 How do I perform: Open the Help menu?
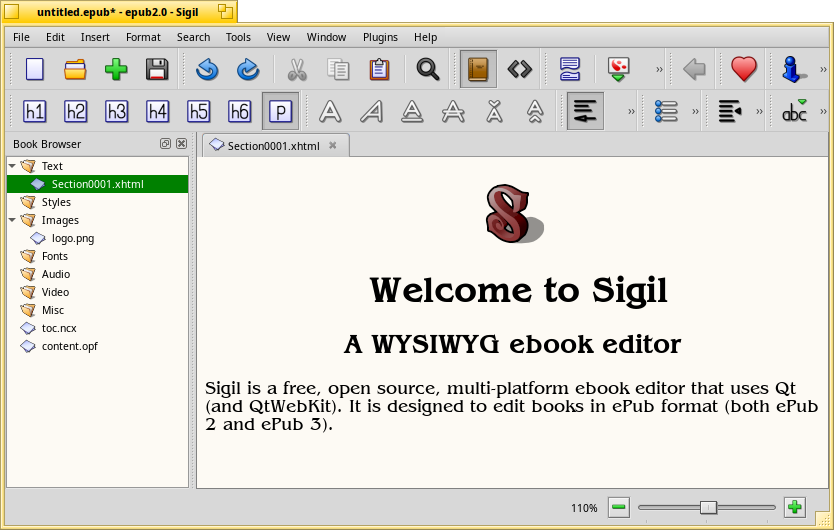tap(426, 37)
